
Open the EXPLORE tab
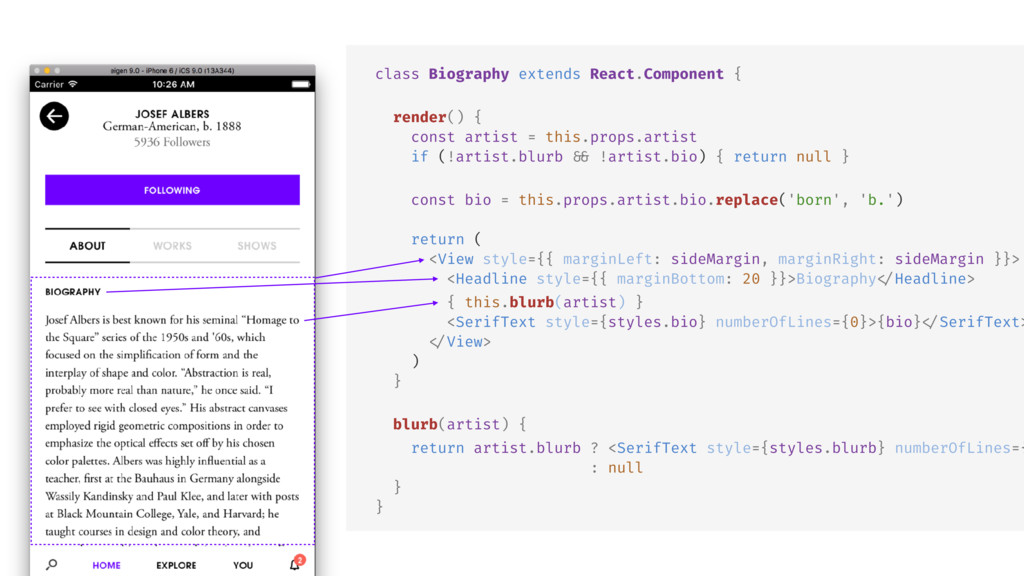pos(176,565)
